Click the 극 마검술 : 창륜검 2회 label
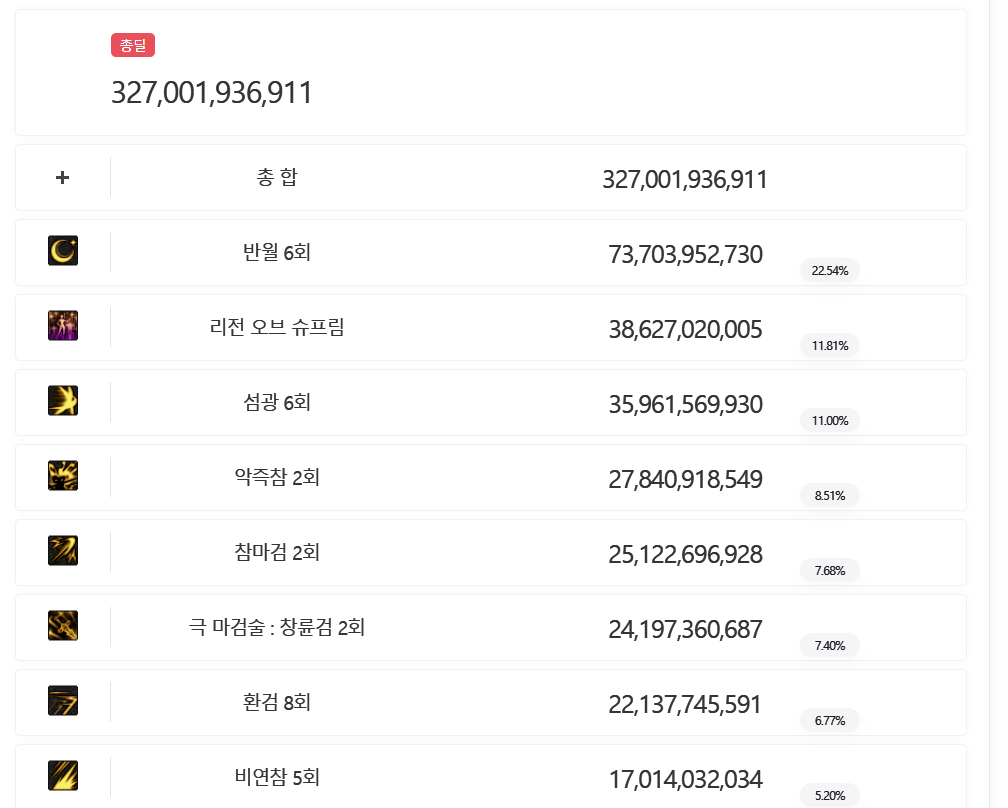The width and height of the screenshot is (1008, 808). (x=277, y=628)
